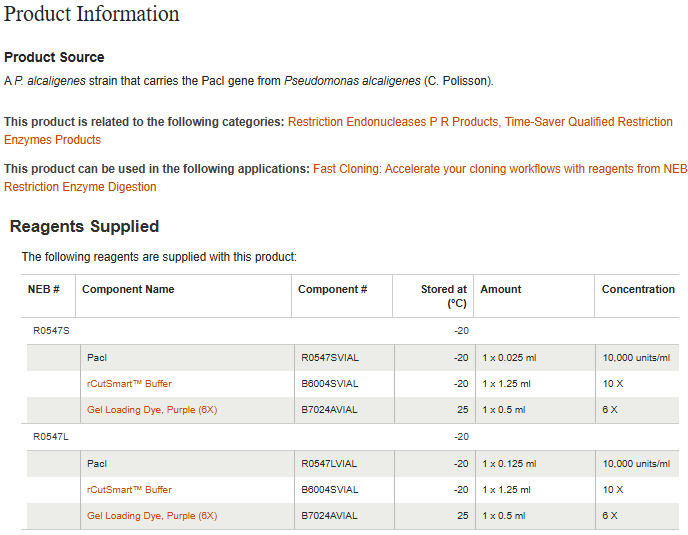Open rCutSmart Buffer link under R0547S
Screen dimensions: 688x535
pyautogui.click(x=129, y=384)
